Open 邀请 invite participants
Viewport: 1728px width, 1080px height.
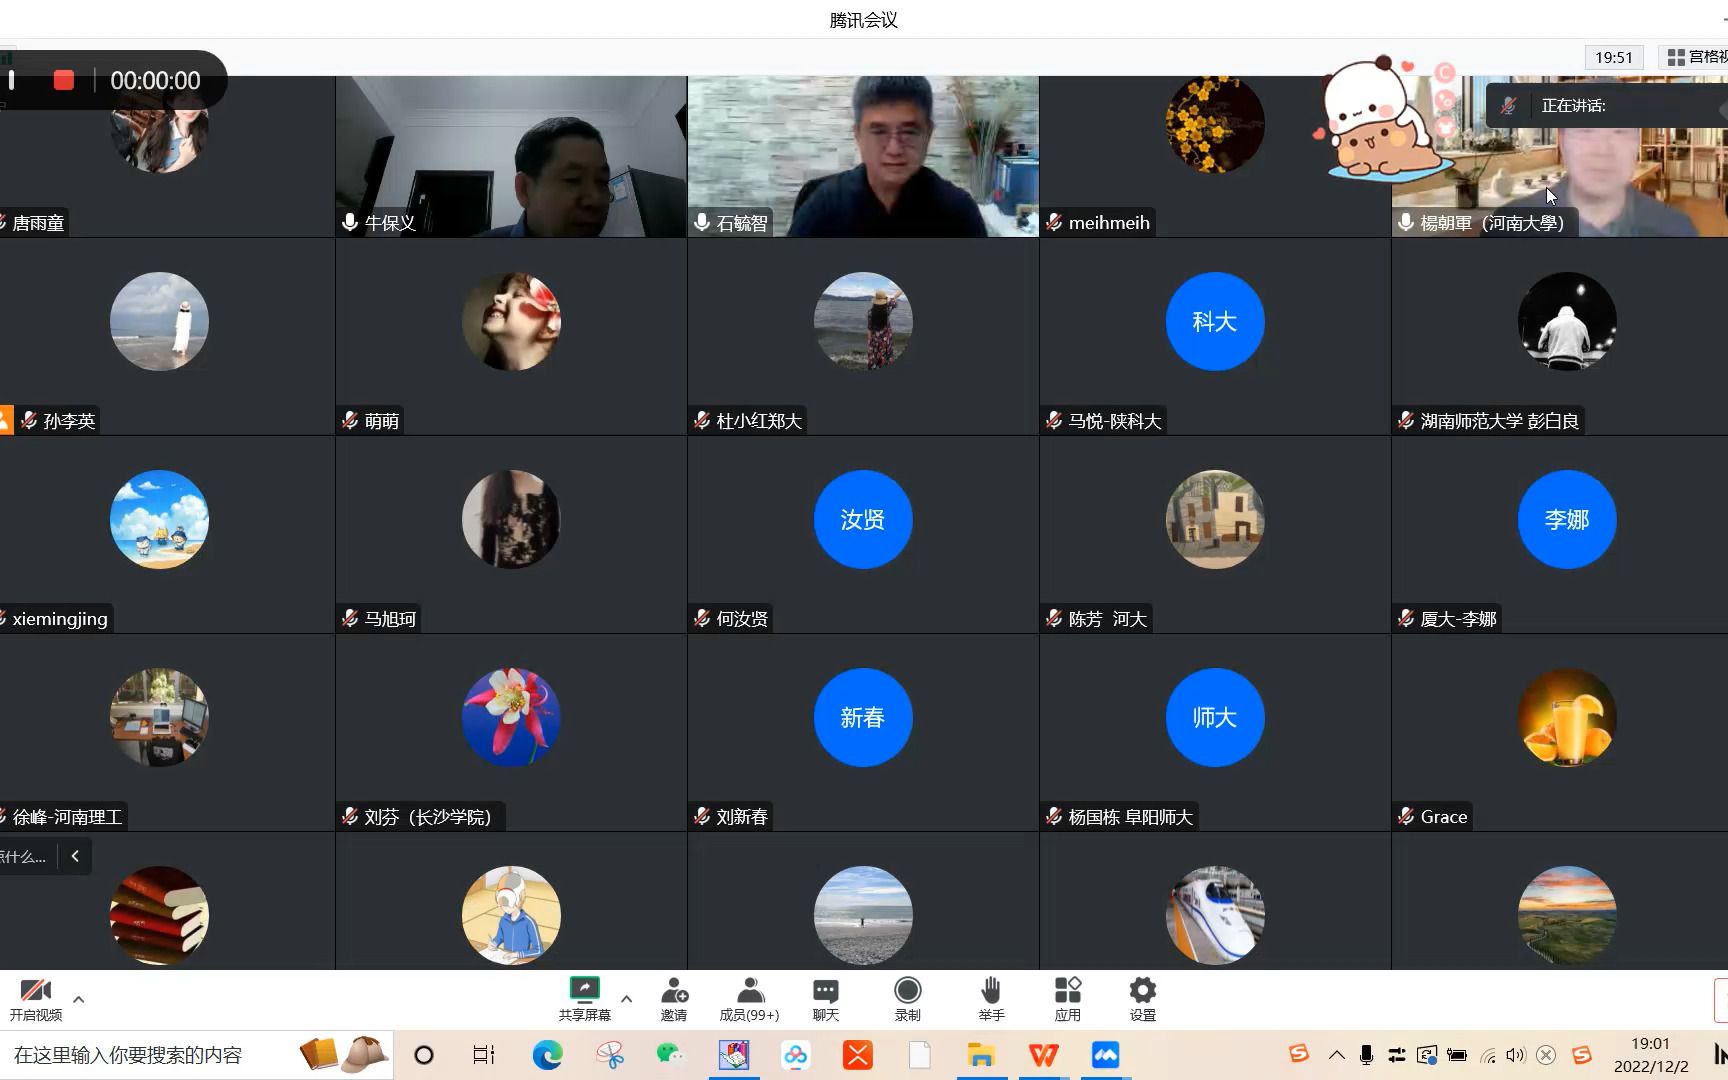[x=674, y=999]
